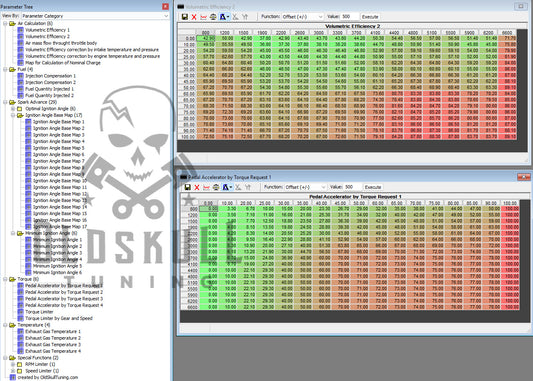Click the grayed X-axis icon in Pedal Accelerator toolbar
The height and width of the screenshot is (381, 533).
238,187
